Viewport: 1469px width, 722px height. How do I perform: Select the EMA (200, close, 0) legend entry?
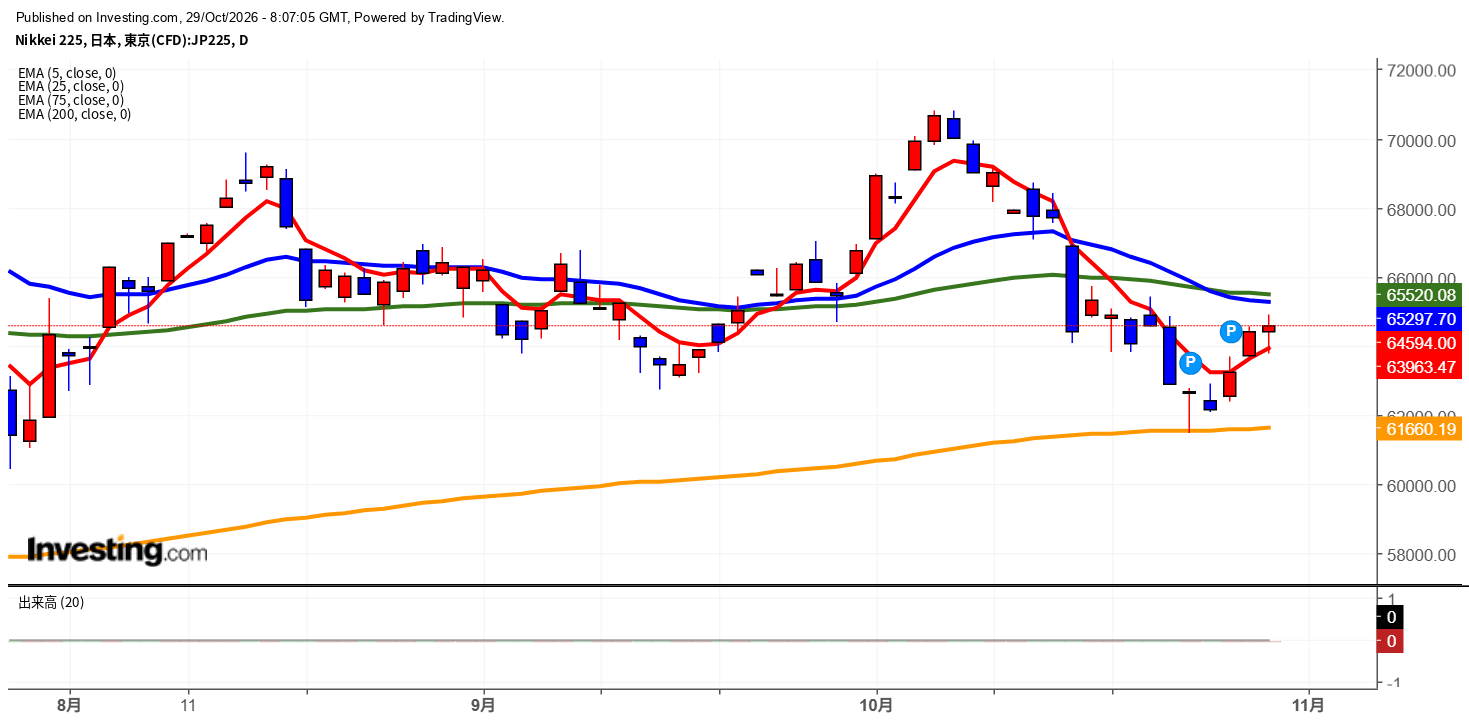click(74, 114)
